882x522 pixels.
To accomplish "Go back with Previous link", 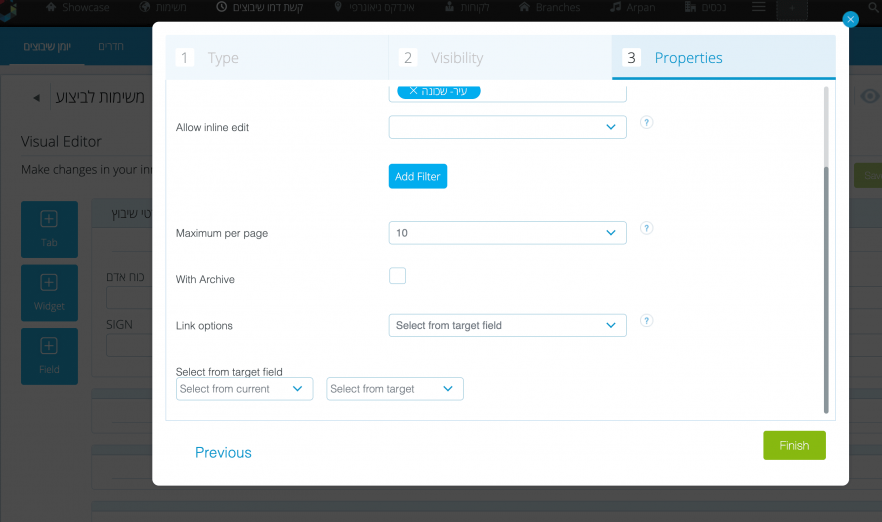I will pos(223,452).
